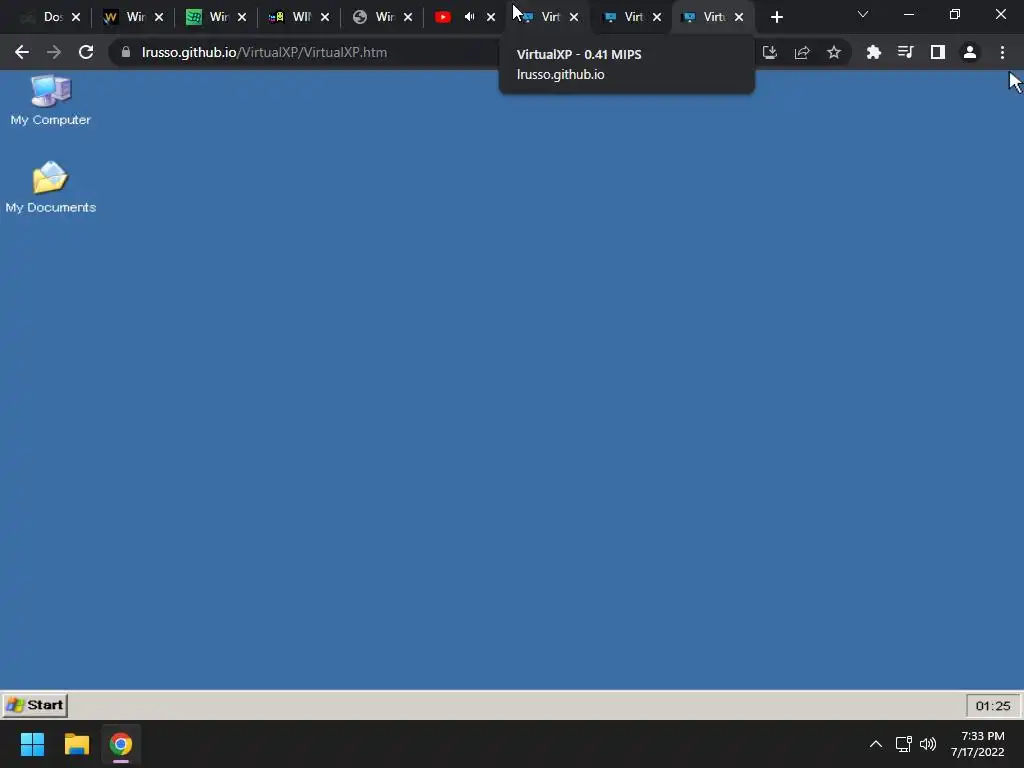Open the media controls icon
Viewport: 1024px width, 768px height.
point(905,52)
